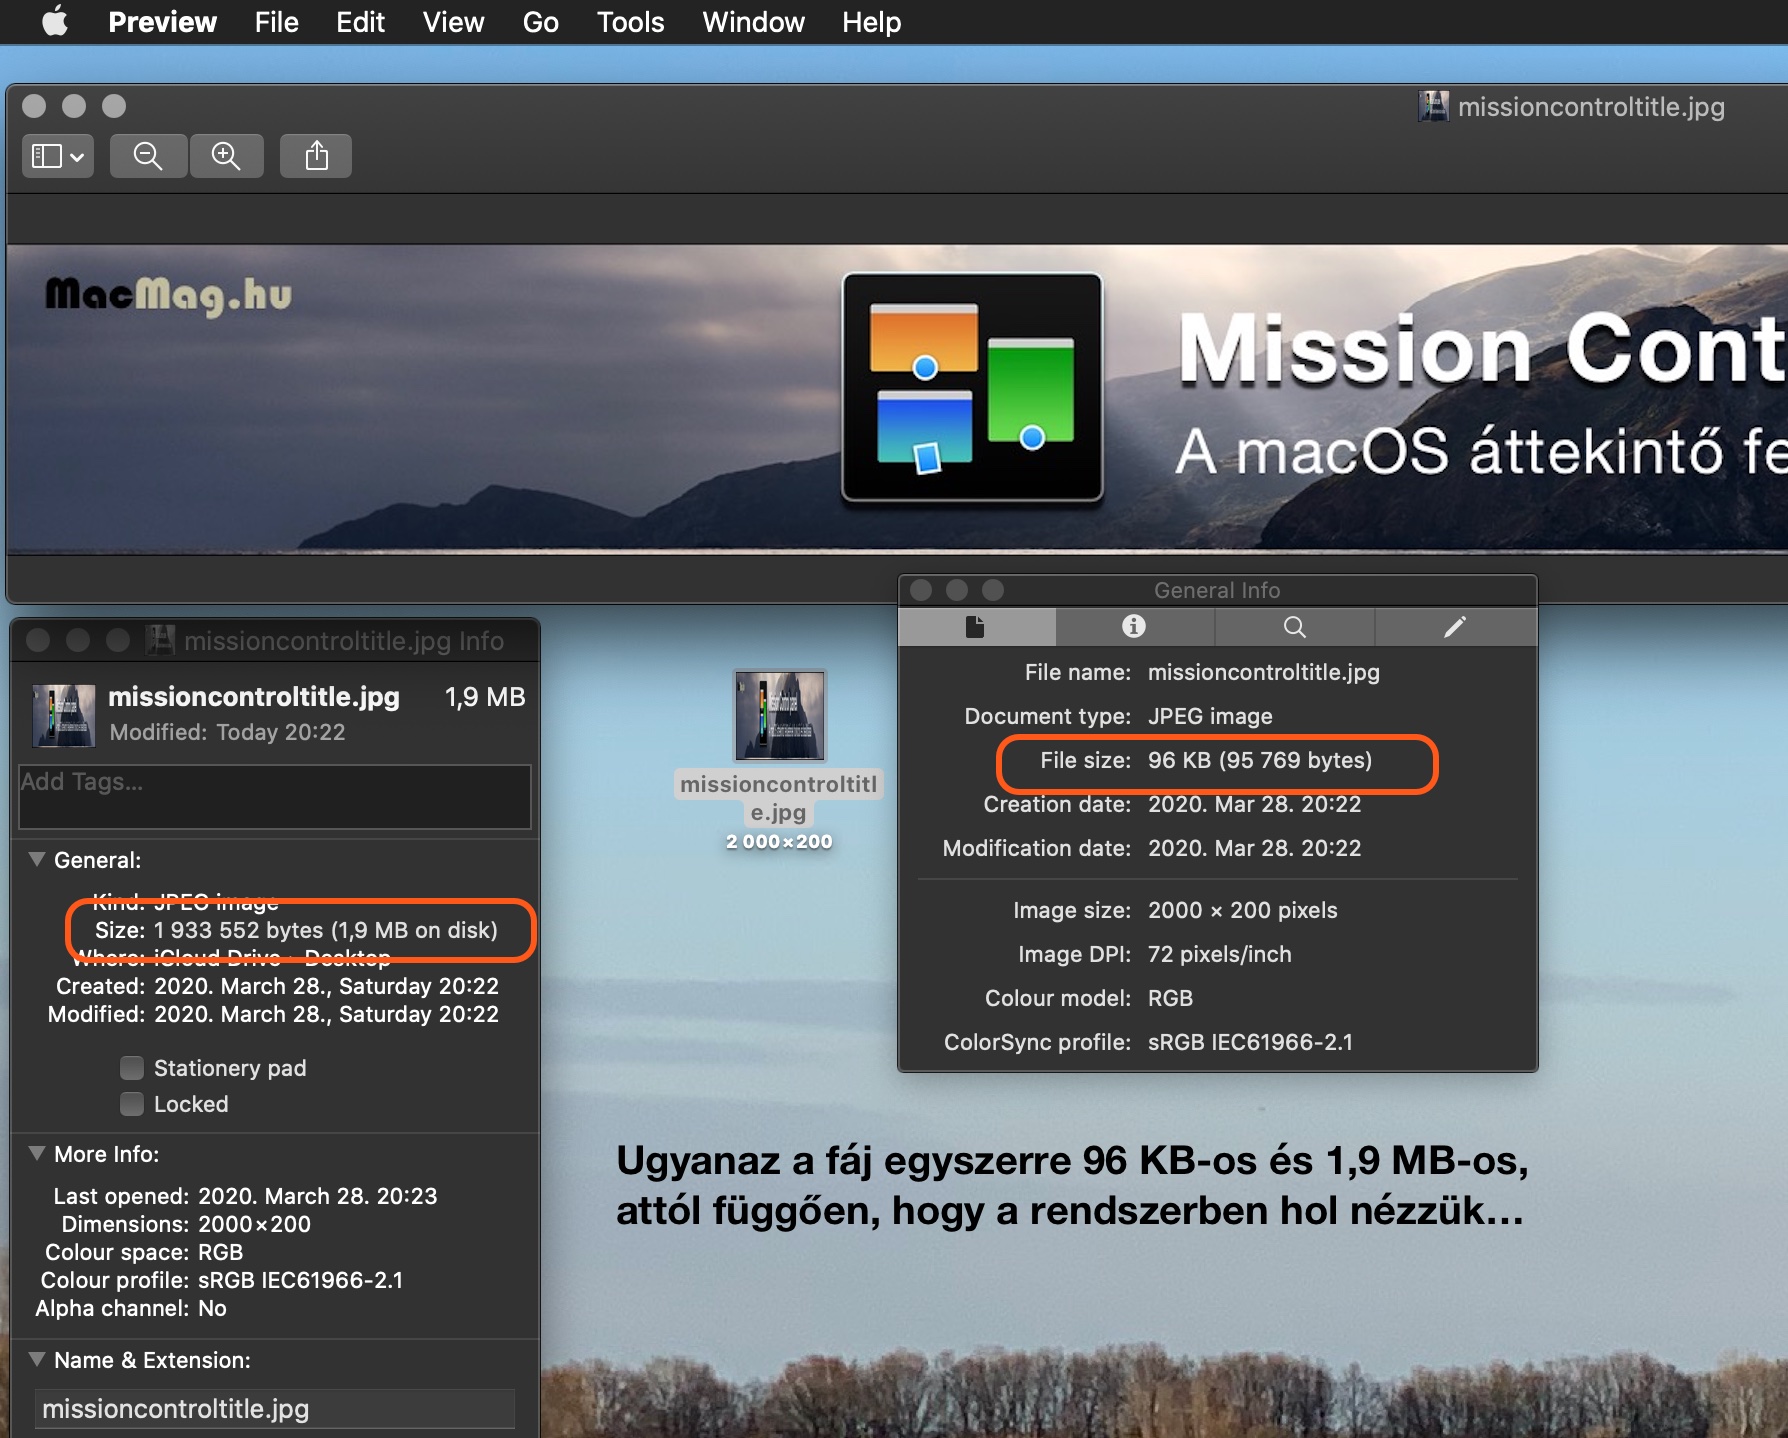Click the Share button in Preview toolbar
Image resolution: width=1788 pixels, height=1438 pixels.
click(316, 156)
